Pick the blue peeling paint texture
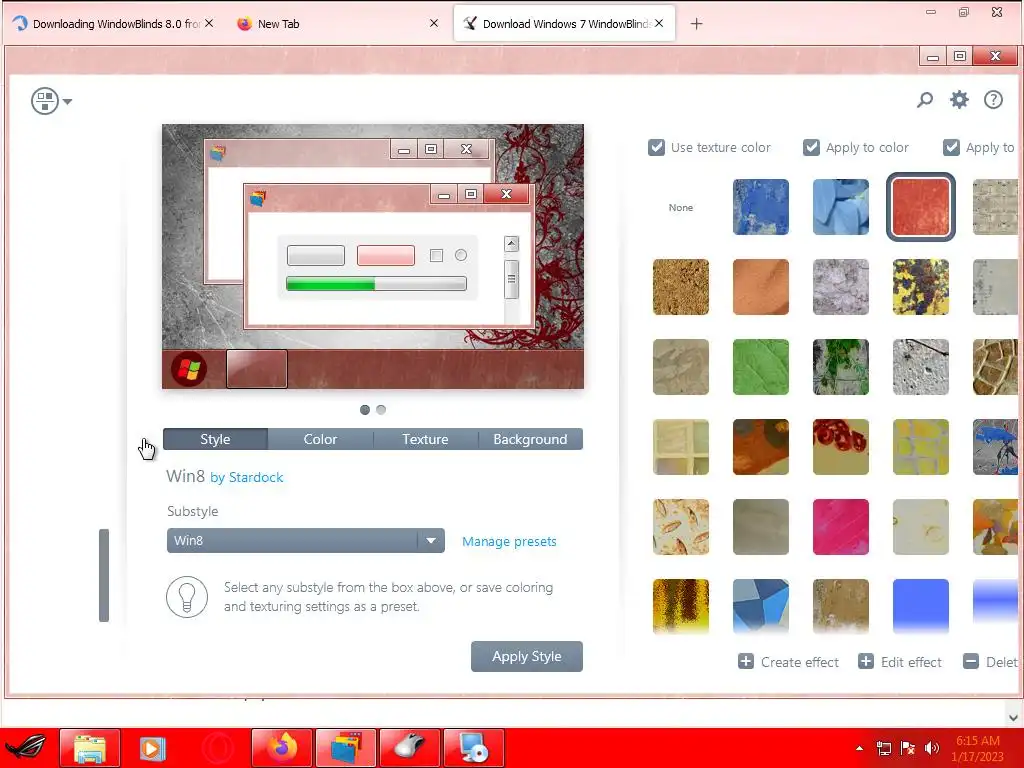Image resolution: width=1024 pixels, height=768 pixels. [x=761, y=207]
